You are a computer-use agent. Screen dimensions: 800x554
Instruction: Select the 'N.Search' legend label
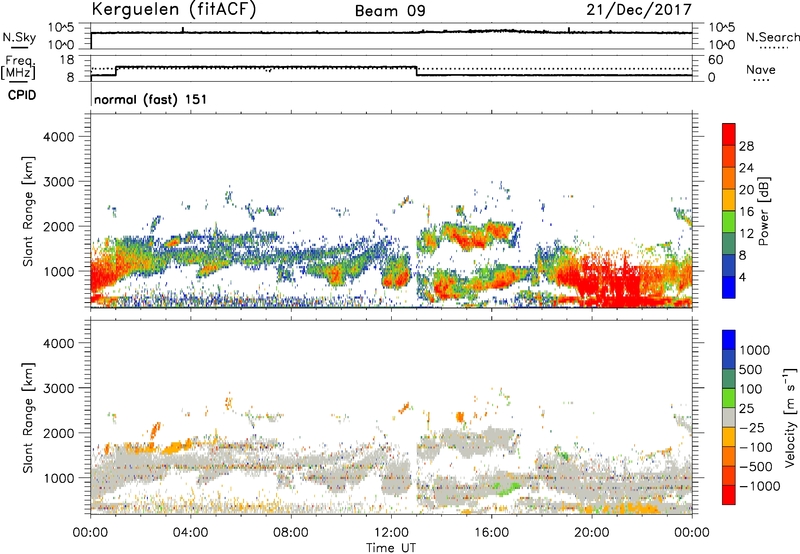772,37
